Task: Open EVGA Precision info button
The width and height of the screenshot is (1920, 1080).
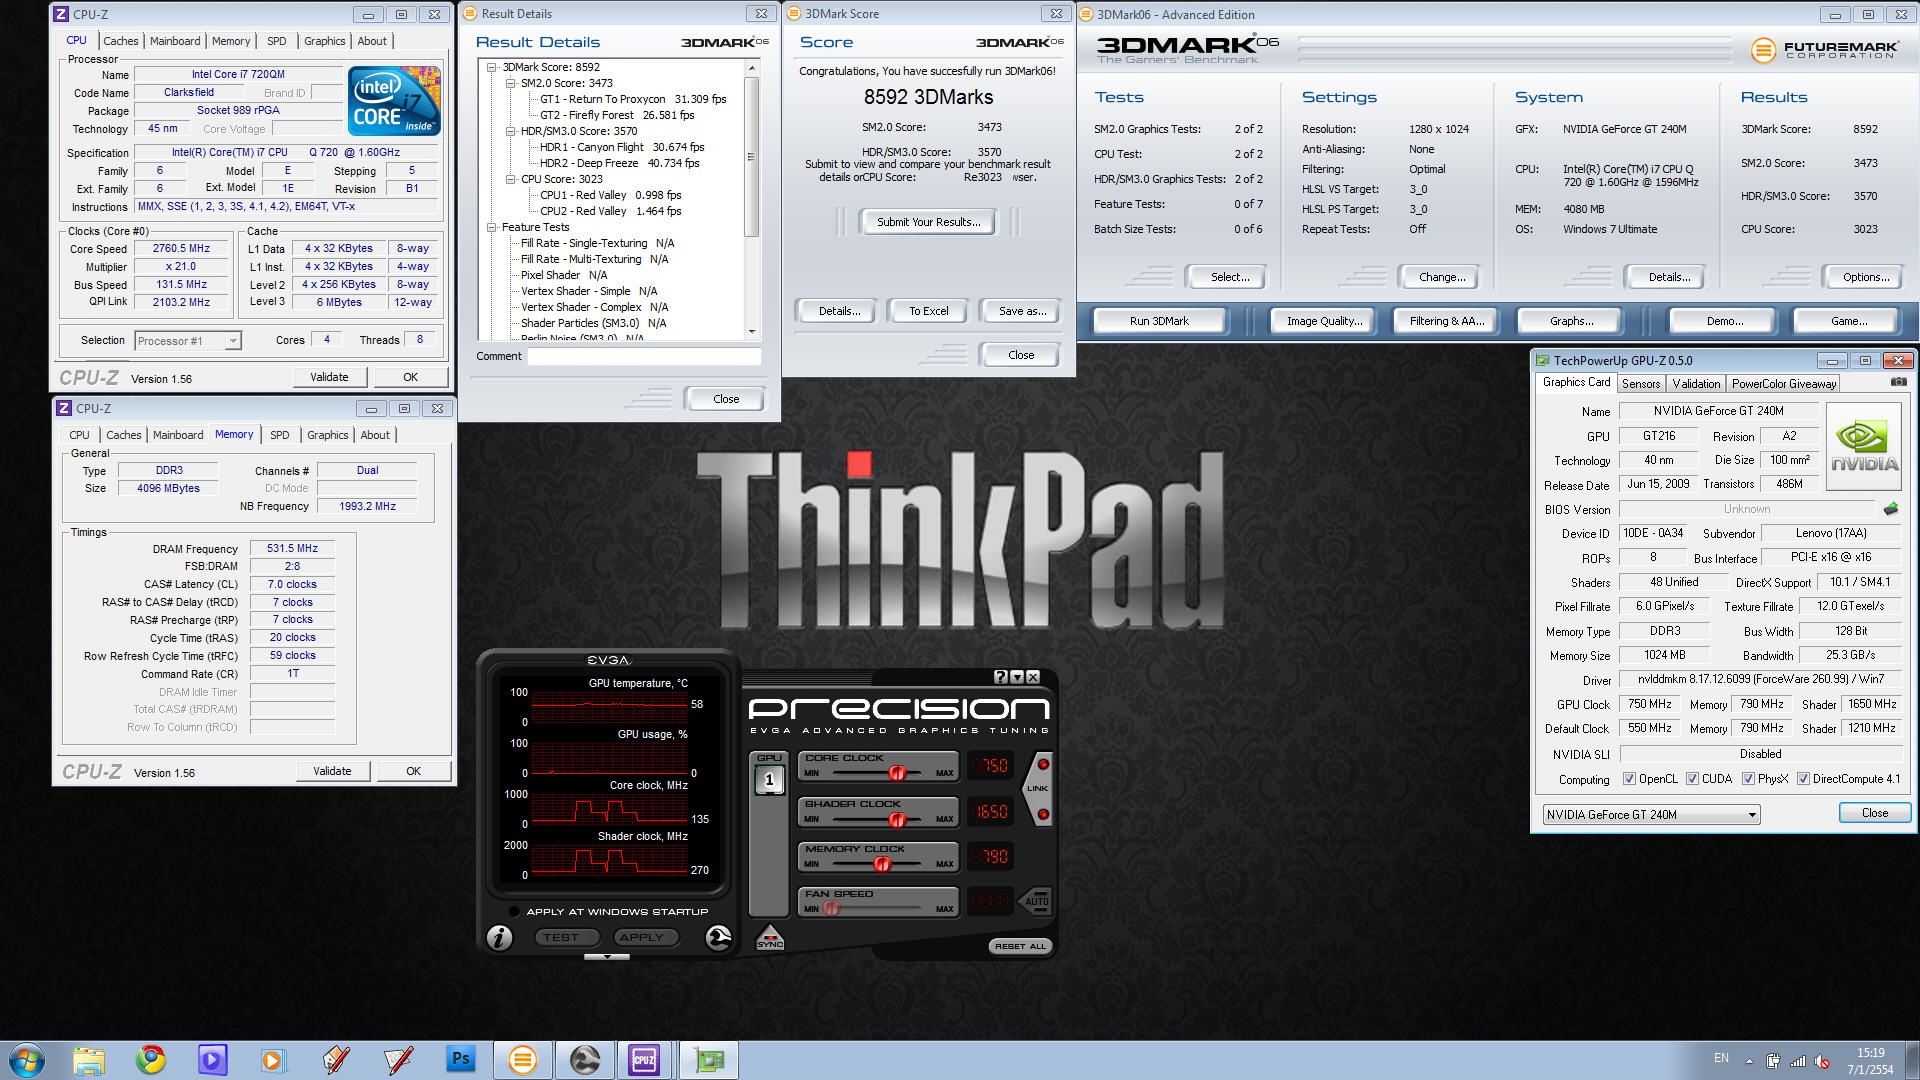Action: click(499, 937)
